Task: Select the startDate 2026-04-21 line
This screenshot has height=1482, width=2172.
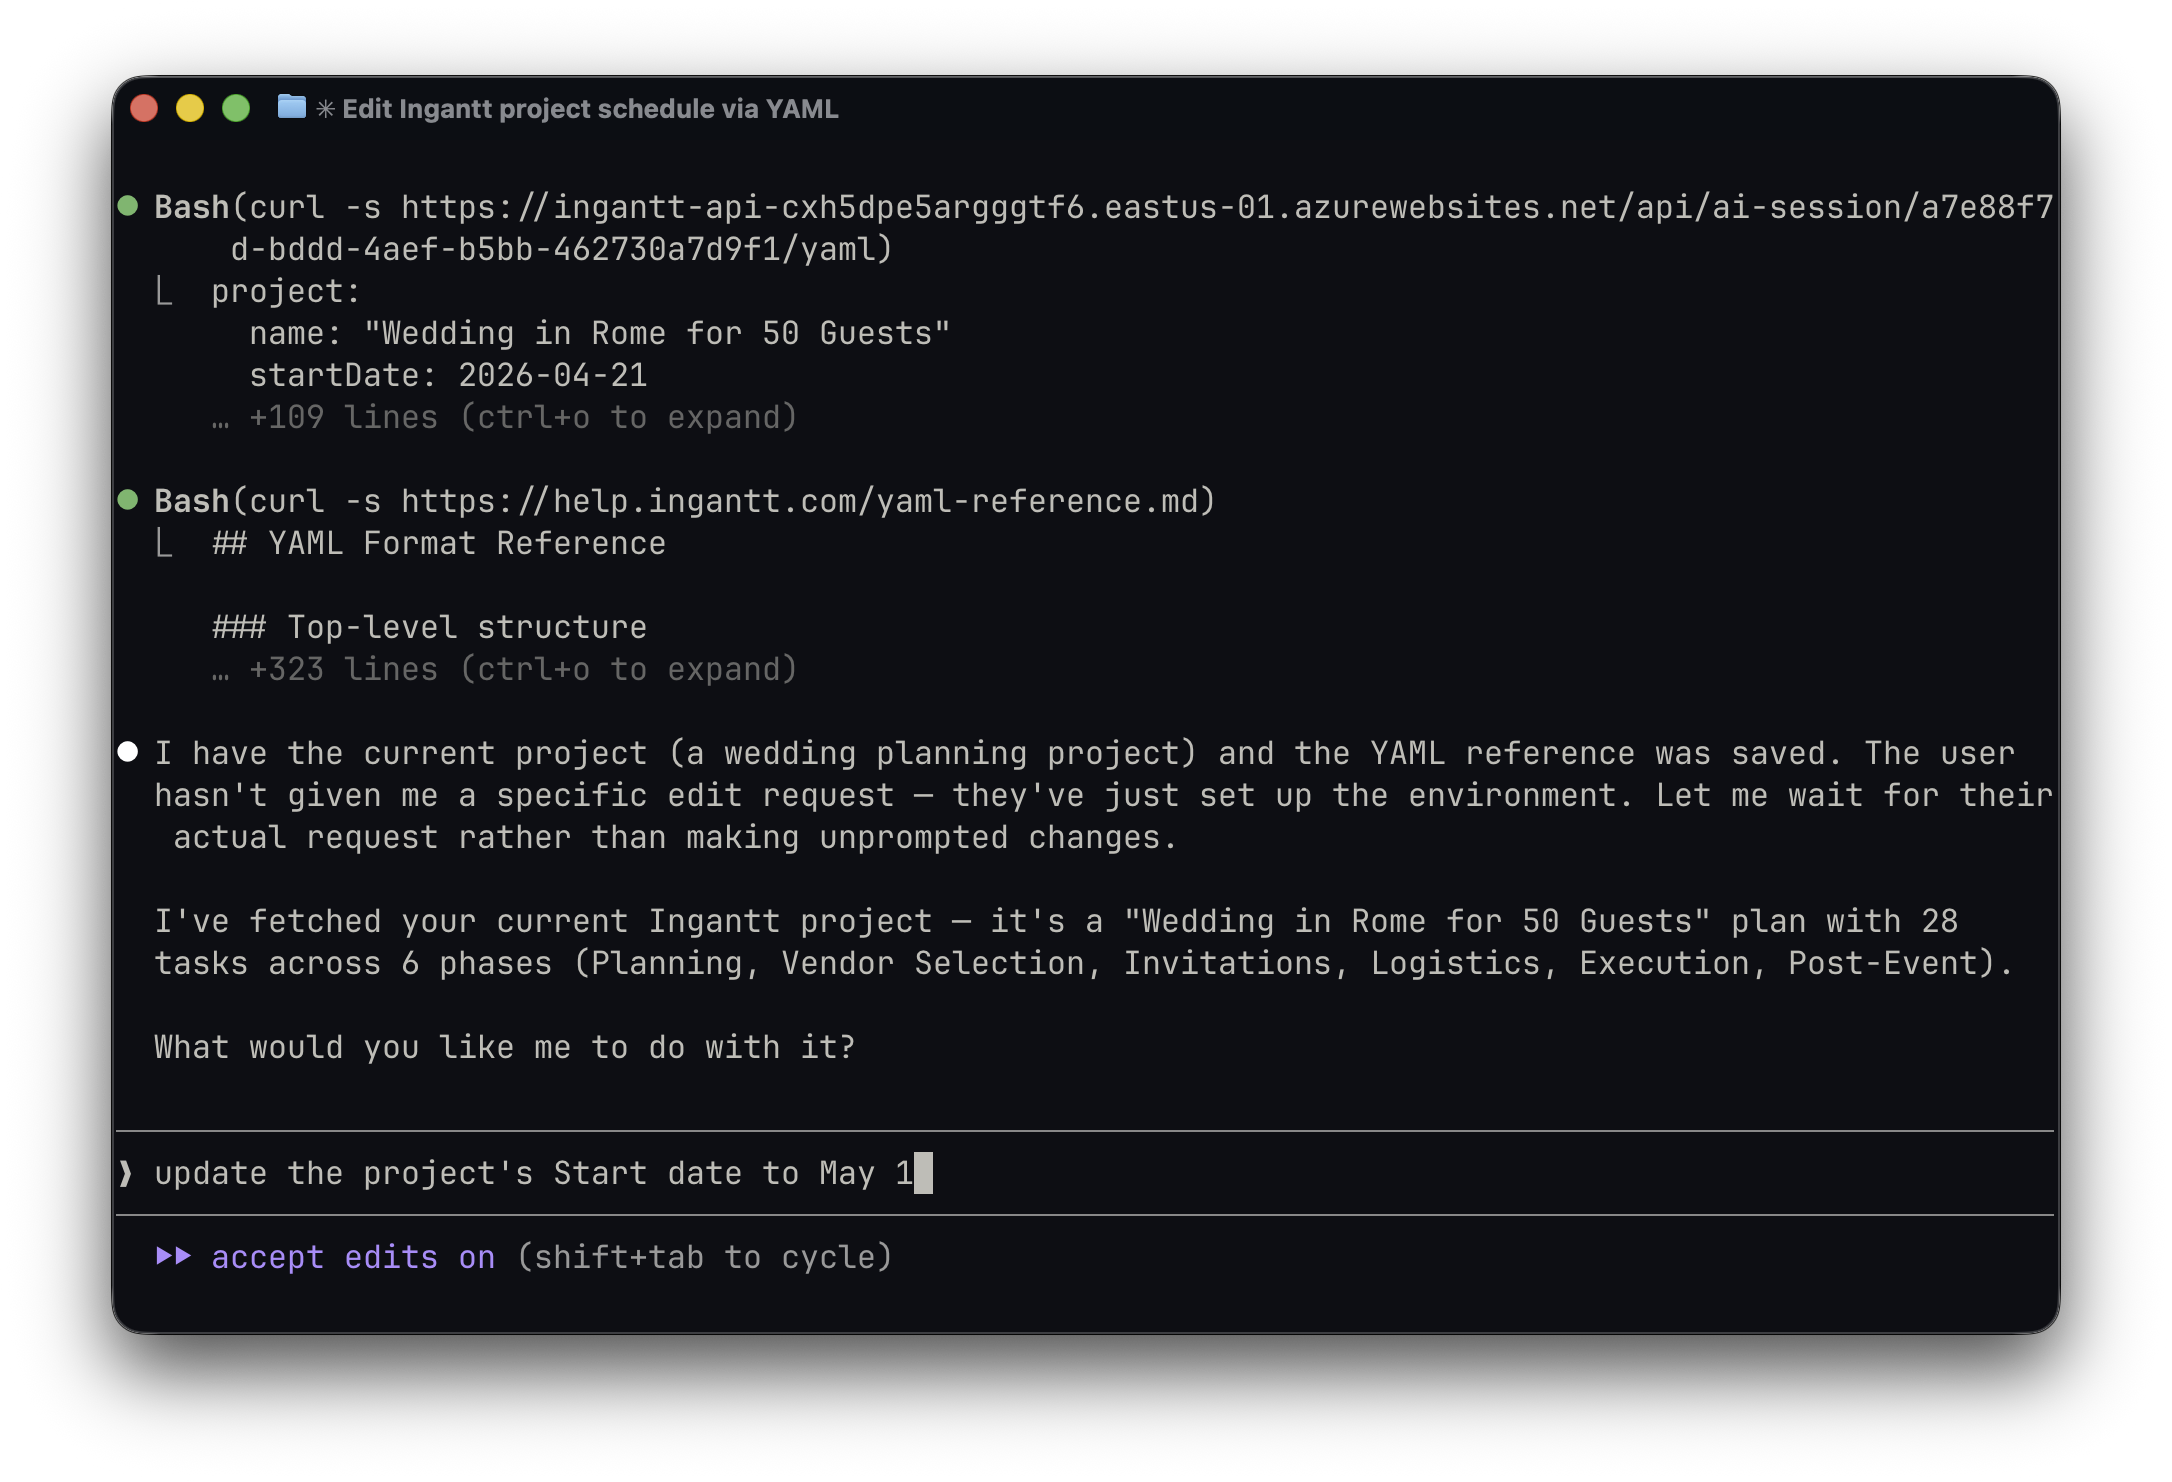Action: click(450, 375)
